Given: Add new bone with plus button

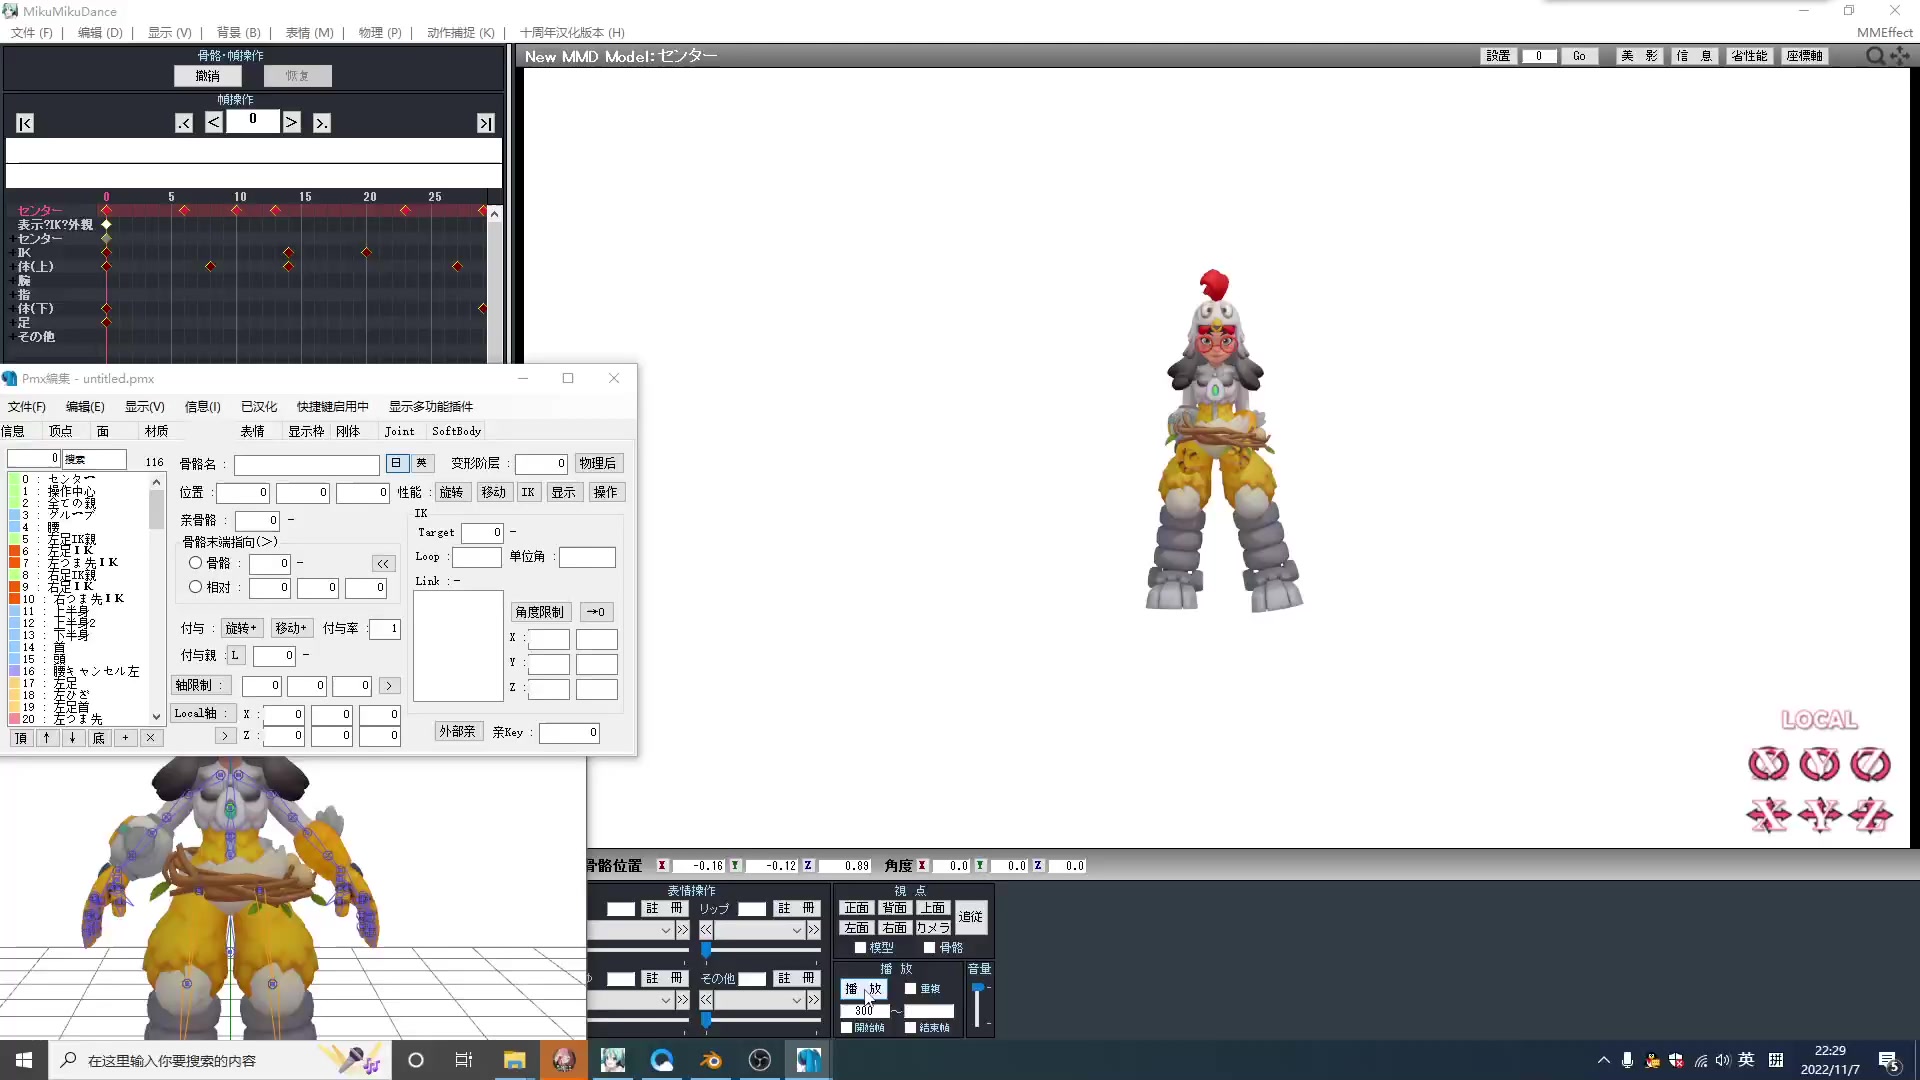Looking at the screenshot, I should pyautogui.click(x=125, y=738).
